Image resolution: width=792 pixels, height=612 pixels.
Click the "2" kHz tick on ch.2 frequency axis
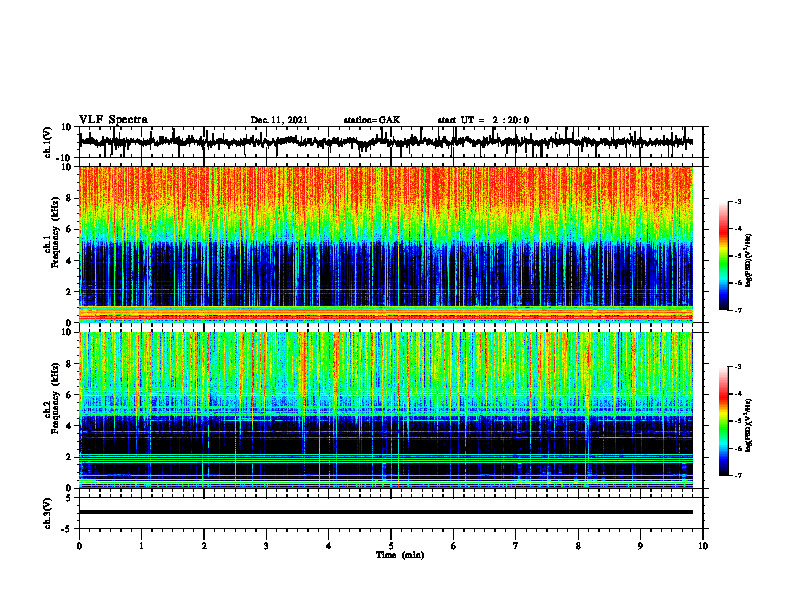[69, 457]
